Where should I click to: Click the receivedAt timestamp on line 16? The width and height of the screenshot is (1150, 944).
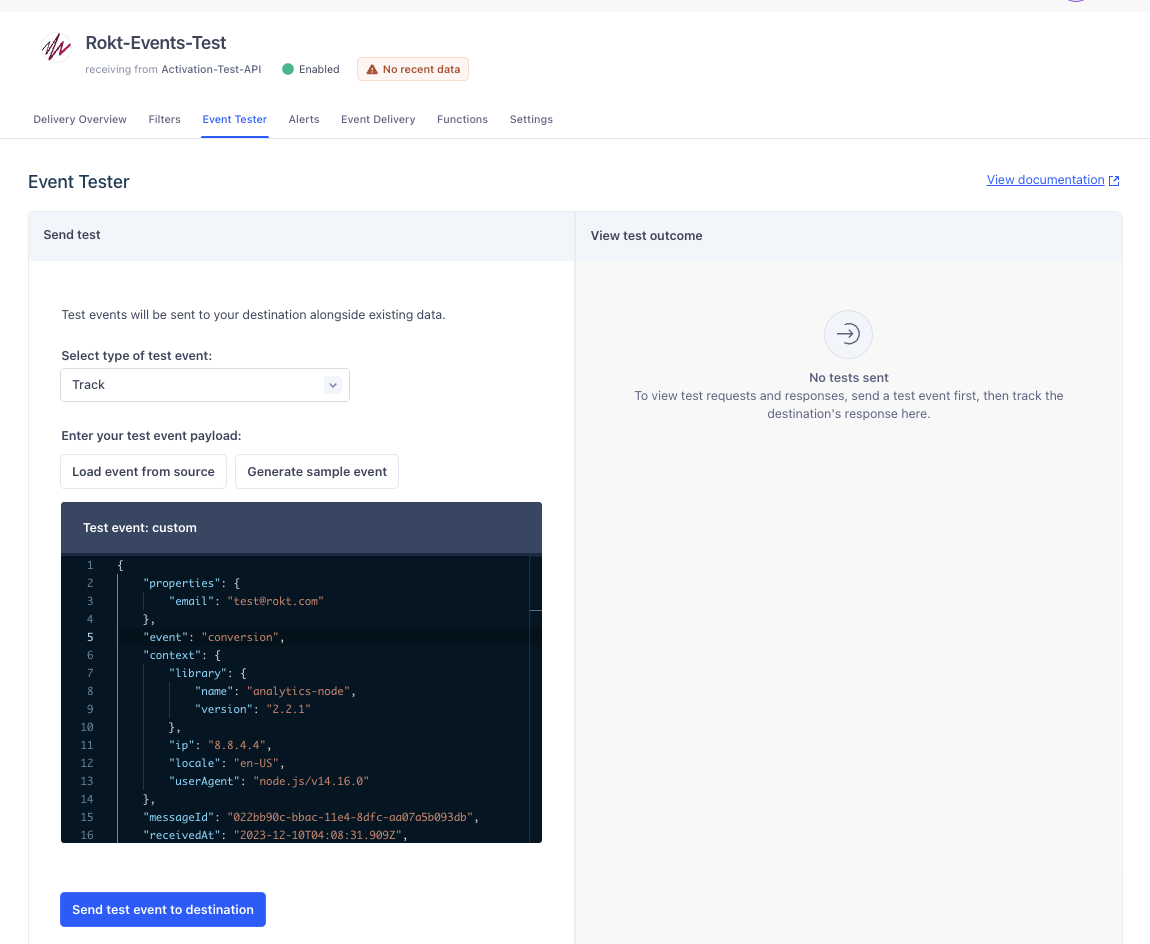pos(318,835)
